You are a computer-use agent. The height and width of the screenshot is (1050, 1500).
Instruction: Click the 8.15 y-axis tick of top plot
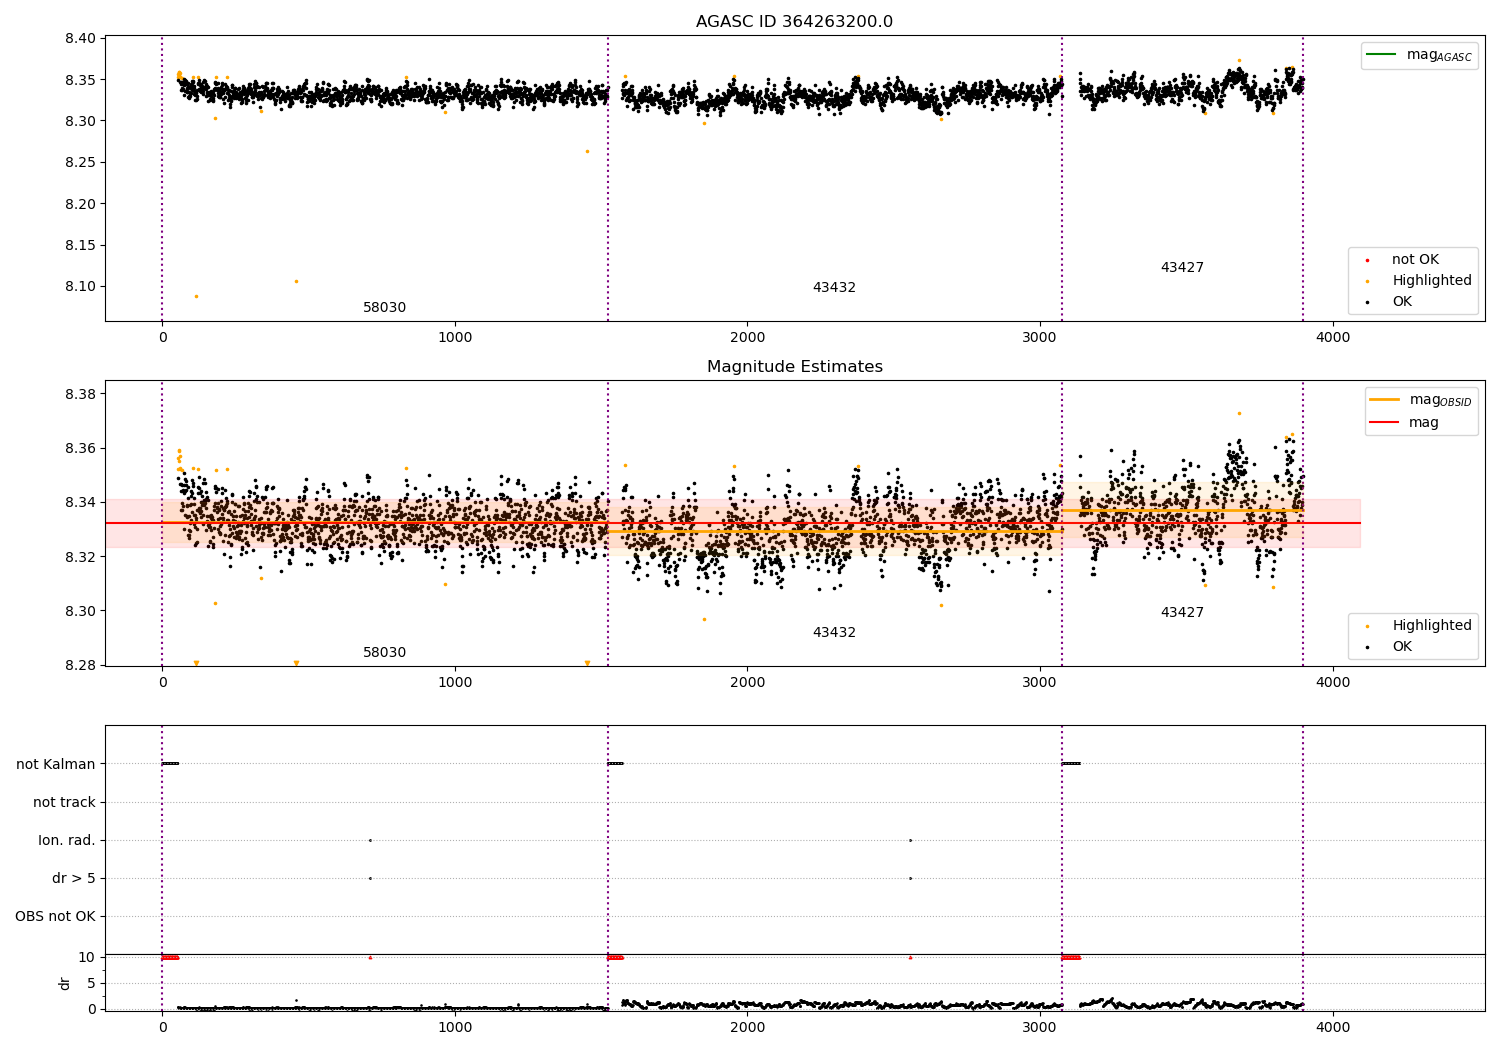80,245
